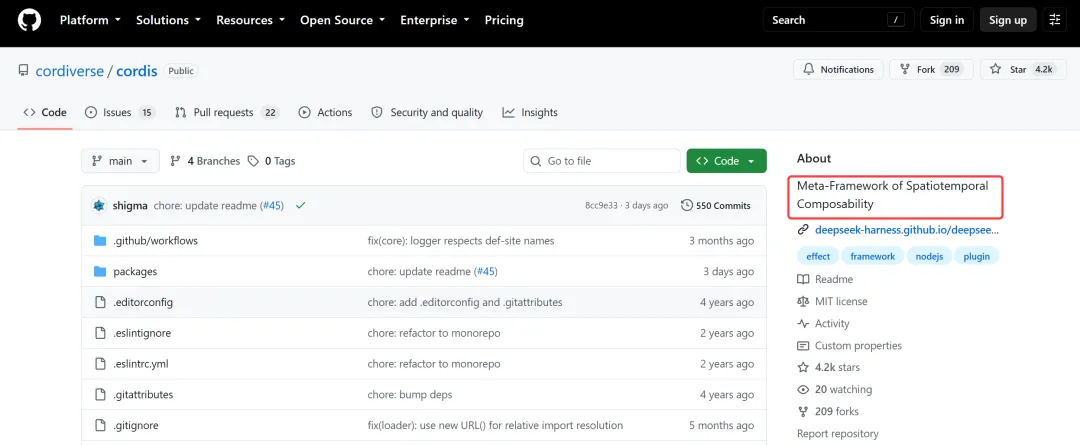This screenshot has width=1080, height=446.
Task: Select the nodejs topic tag
Action: pyautogui.click(x=929, y=256)
